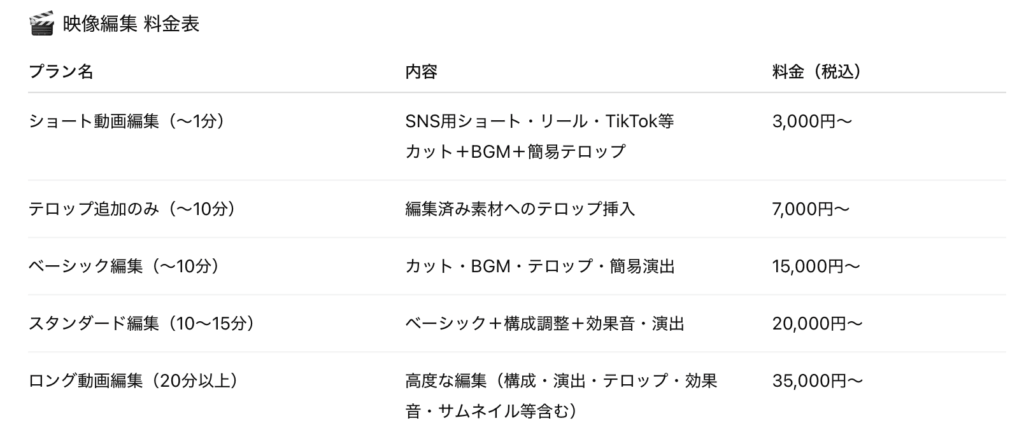Click the clapperboard emoji icon
This screenshot has width=1024, height=444.
point(42,24)
